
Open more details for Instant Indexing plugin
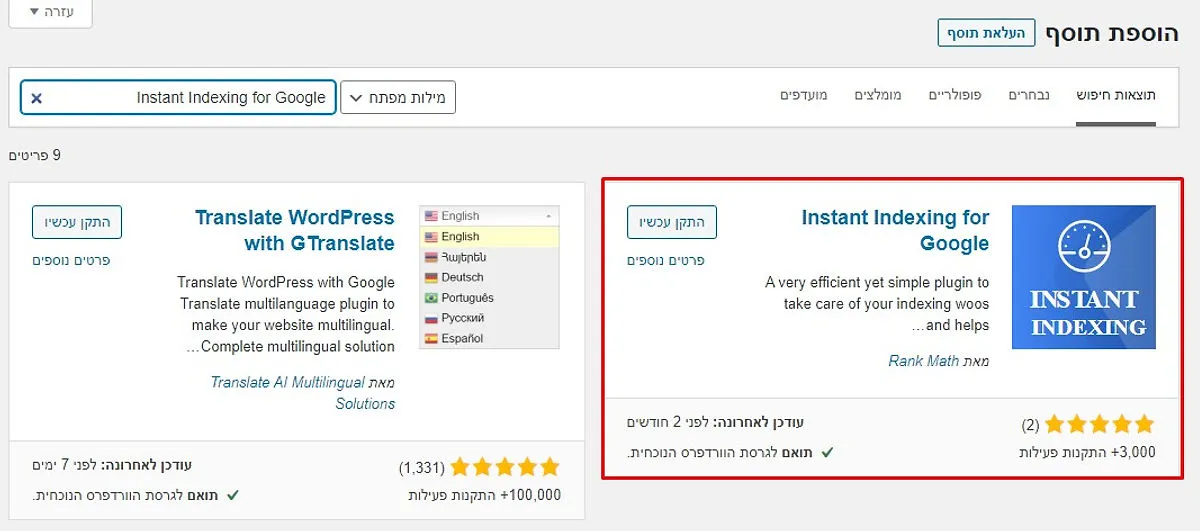tap(666, 260)
